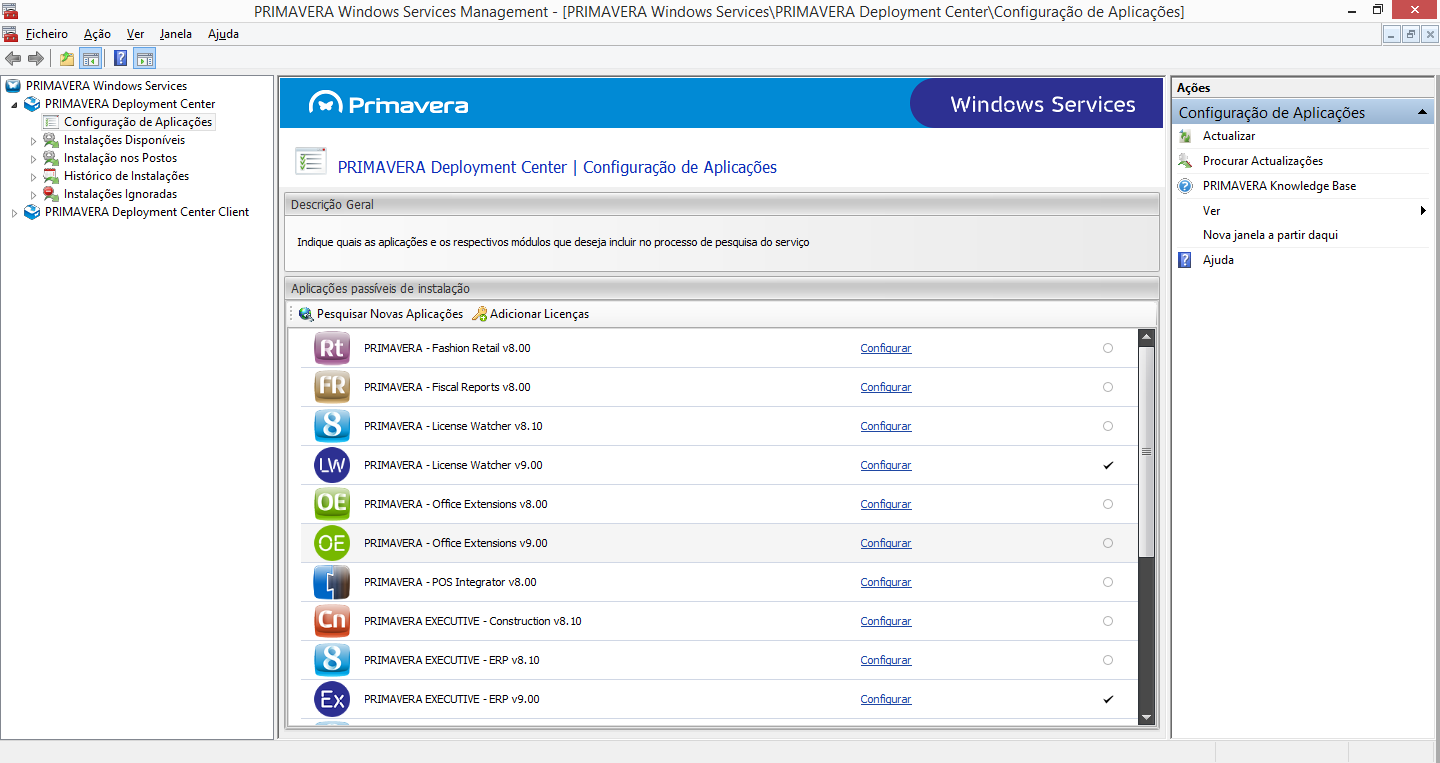1440x763 pixels.
Task: Click the Instalações Ignoradas tree icon
Action: click(51, 194)
